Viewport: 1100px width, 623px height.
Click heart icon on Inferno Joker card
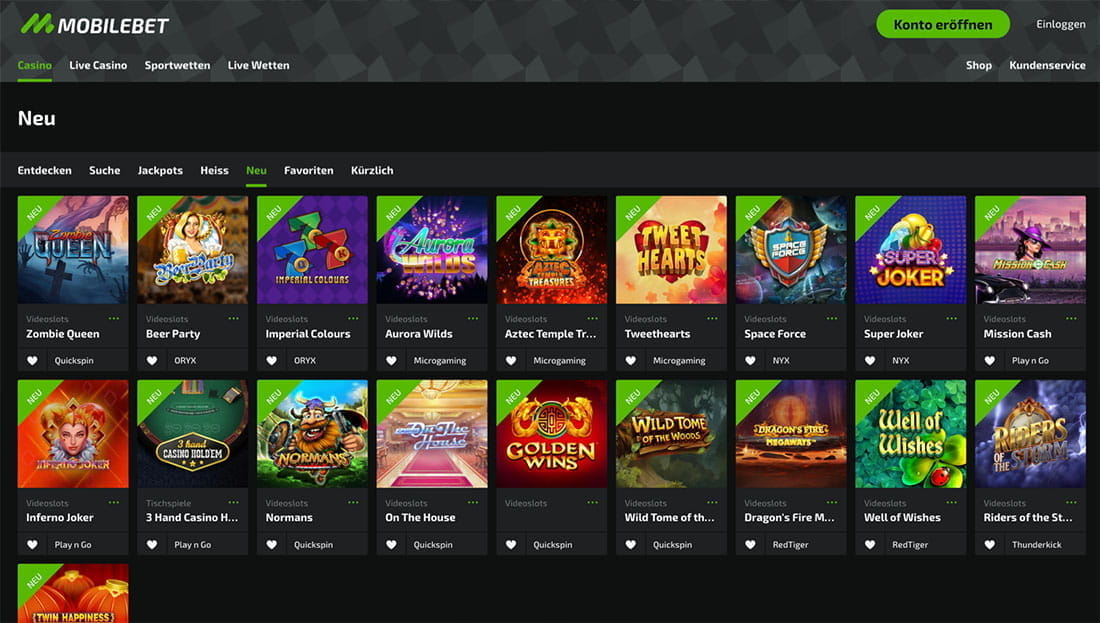coord(32,544)
